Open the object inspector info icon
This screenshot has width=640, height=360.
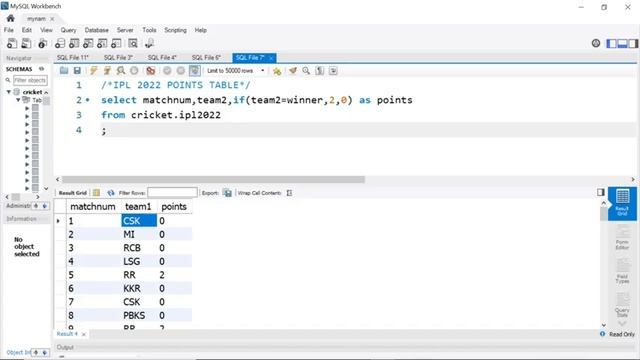click(42, 43)
